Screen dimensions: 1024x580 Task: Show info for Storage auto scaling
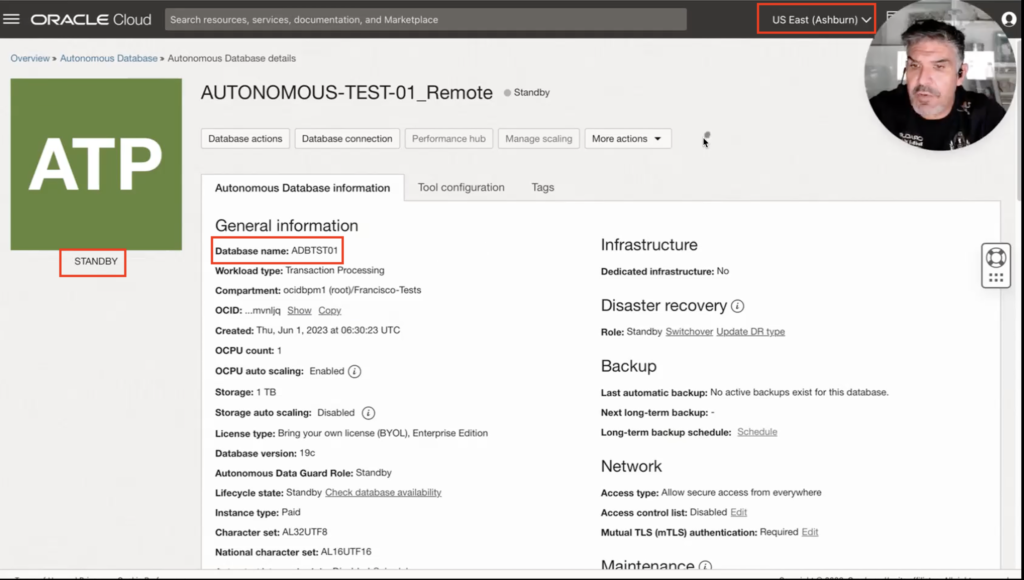(x=368, y=412)
